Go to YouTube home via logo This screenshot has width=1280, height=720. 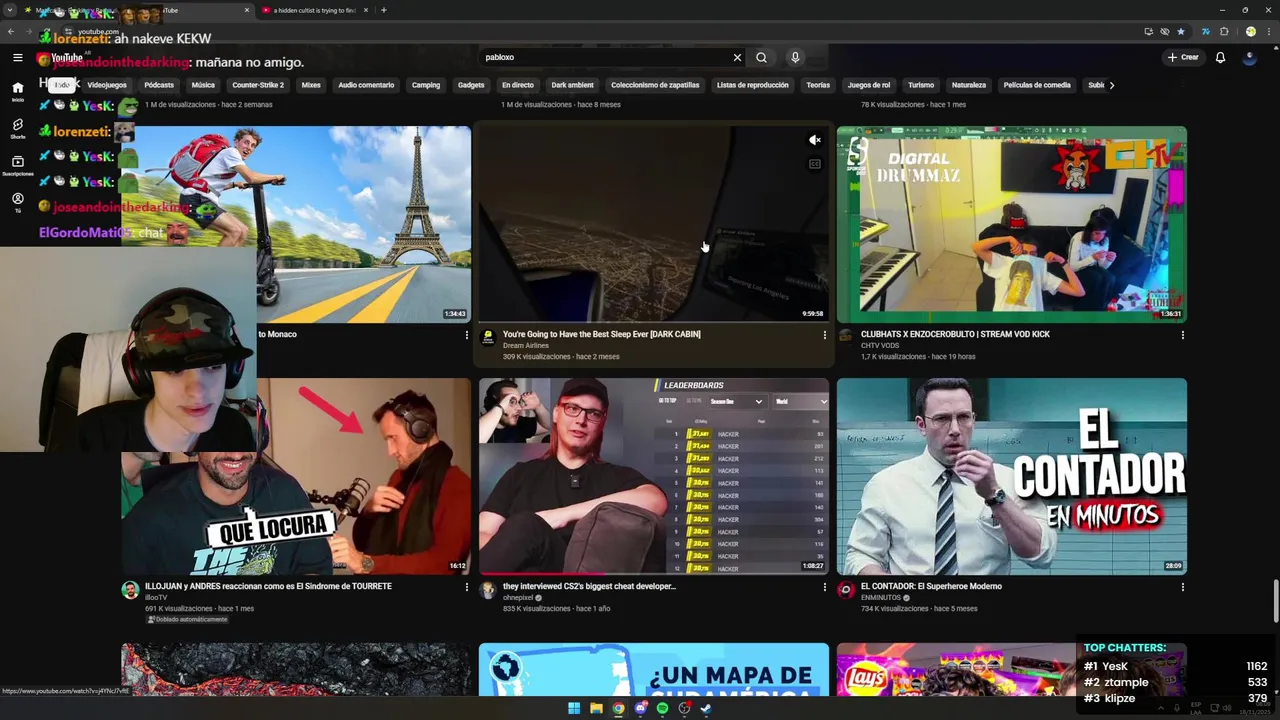tap(60, 58)
